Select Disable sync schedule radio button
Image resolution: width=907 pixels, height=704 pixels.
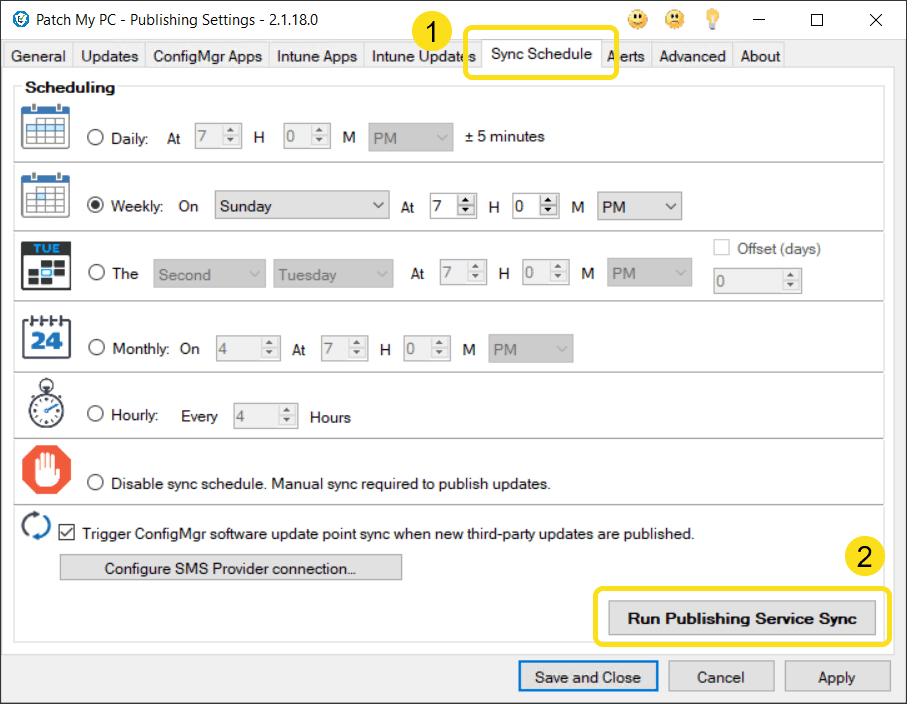(x=95, y=482)
